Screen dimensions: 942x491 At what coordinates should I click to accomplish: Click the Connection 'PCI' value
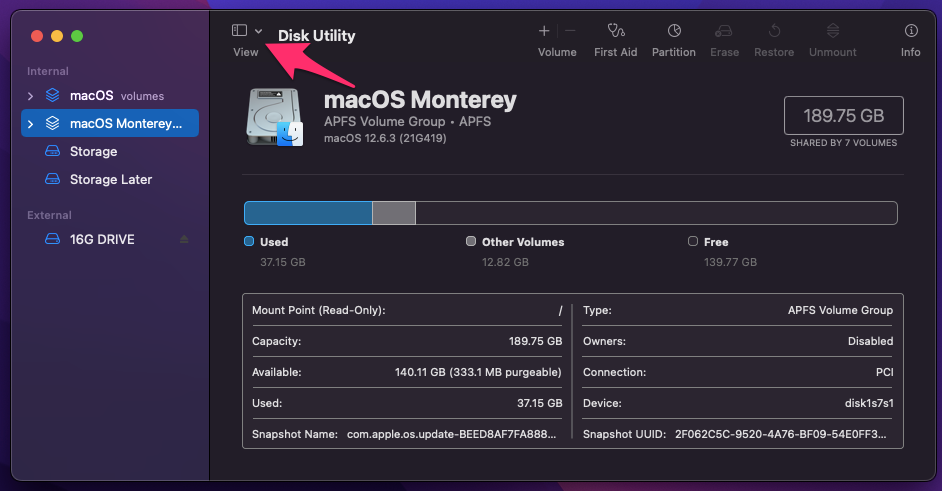(884, 373)
